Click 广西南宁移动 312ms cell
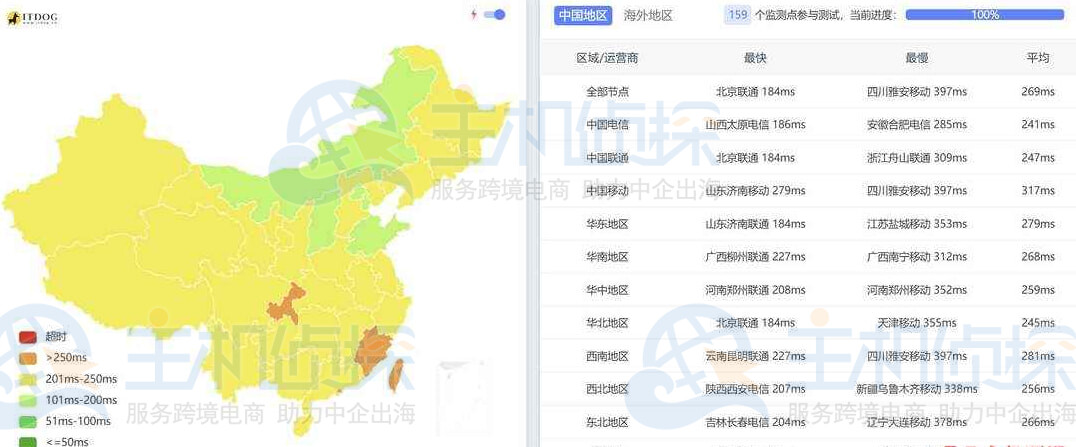The image size is (1076, 447). (x=917, y=257)
